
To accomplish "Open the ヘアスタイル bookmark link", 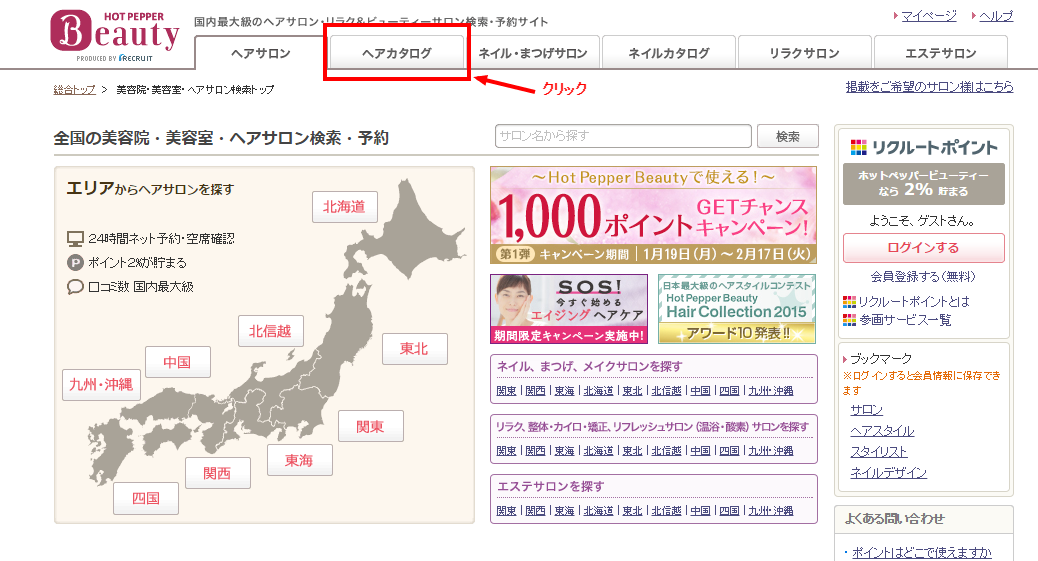I will (x=882, y=431).
